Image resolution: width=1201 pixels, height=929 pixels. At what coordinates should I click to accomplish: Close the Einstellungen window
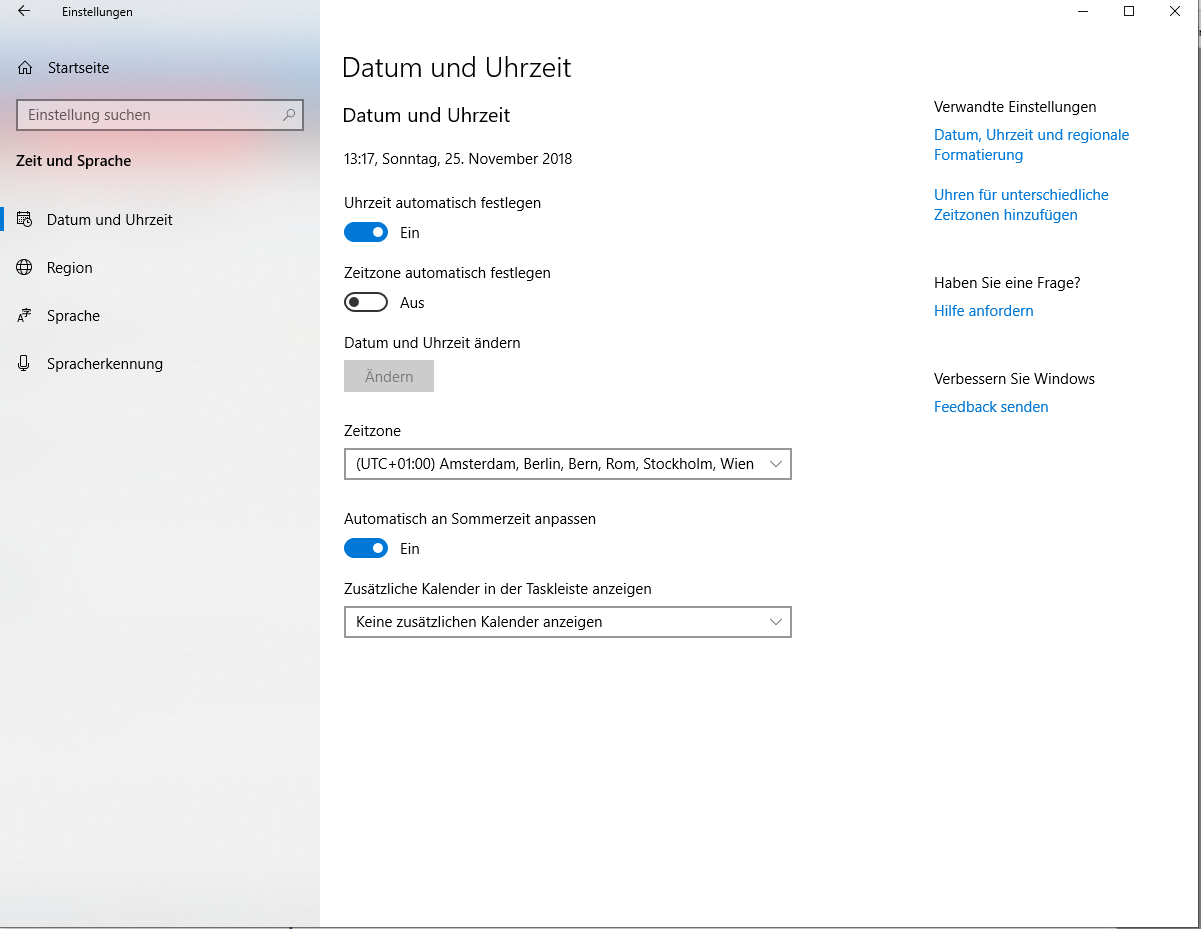point(1175,12)
